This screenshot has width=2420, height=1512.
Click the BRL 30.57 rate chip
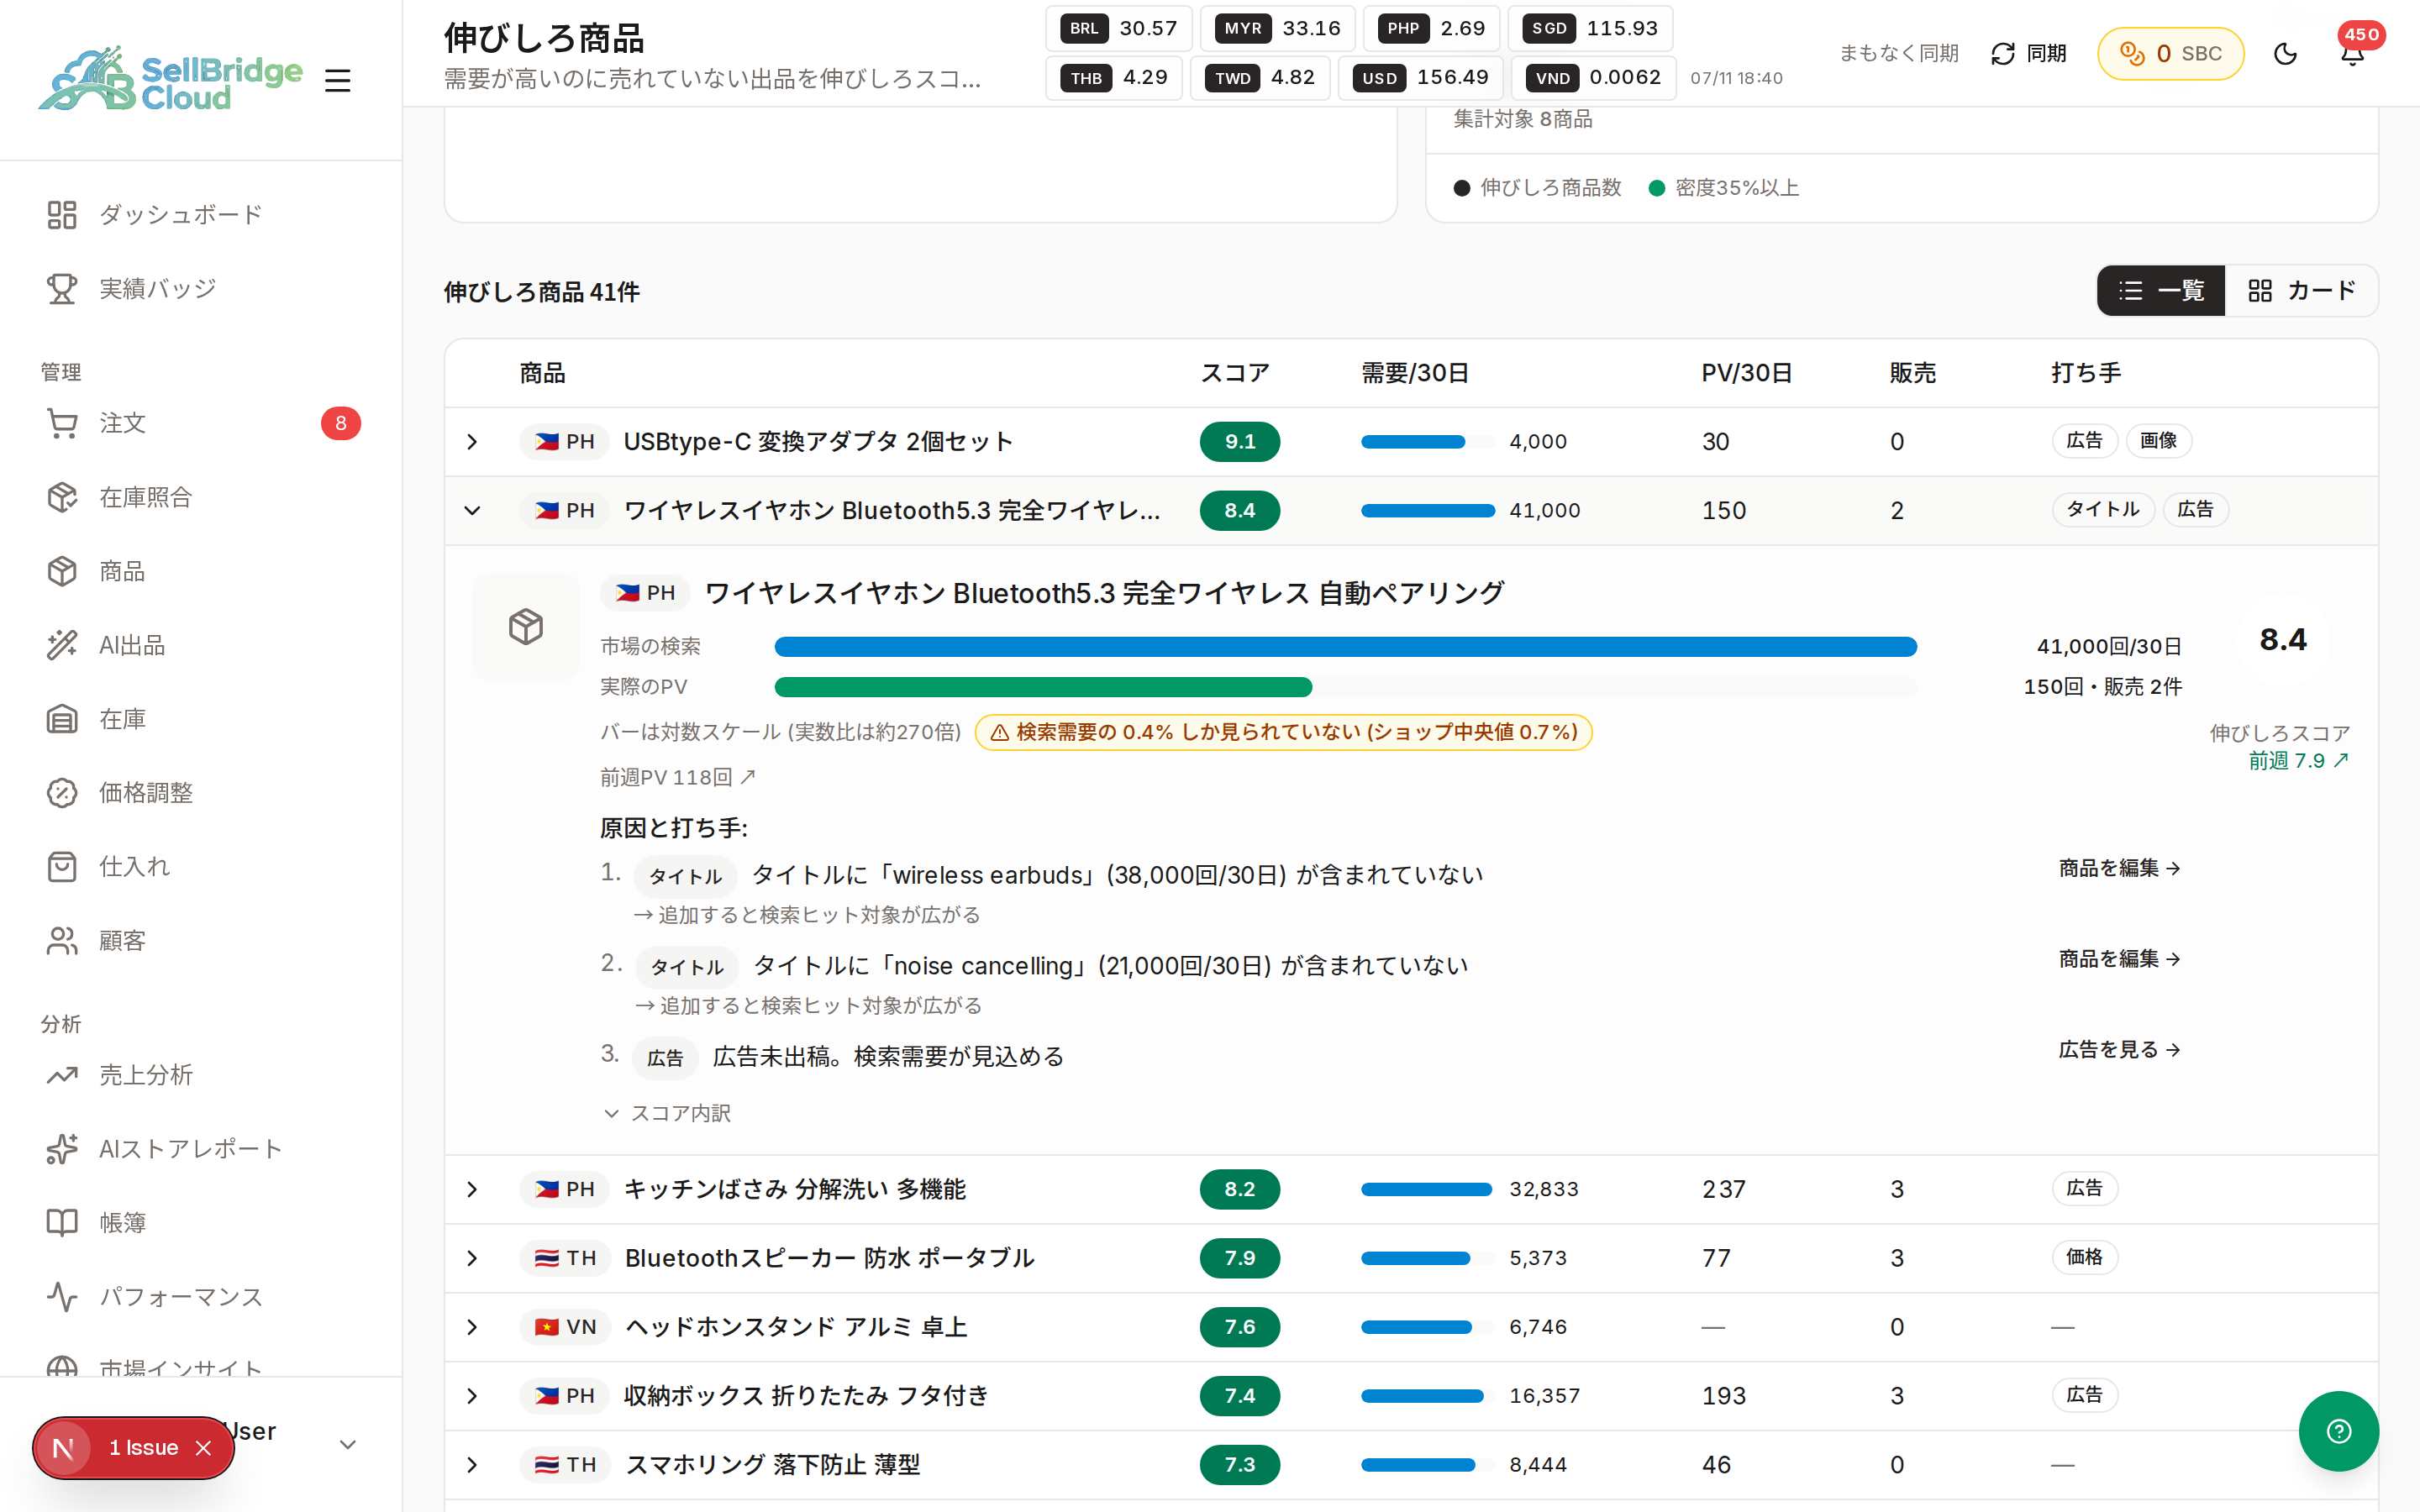pos(1118,29)
